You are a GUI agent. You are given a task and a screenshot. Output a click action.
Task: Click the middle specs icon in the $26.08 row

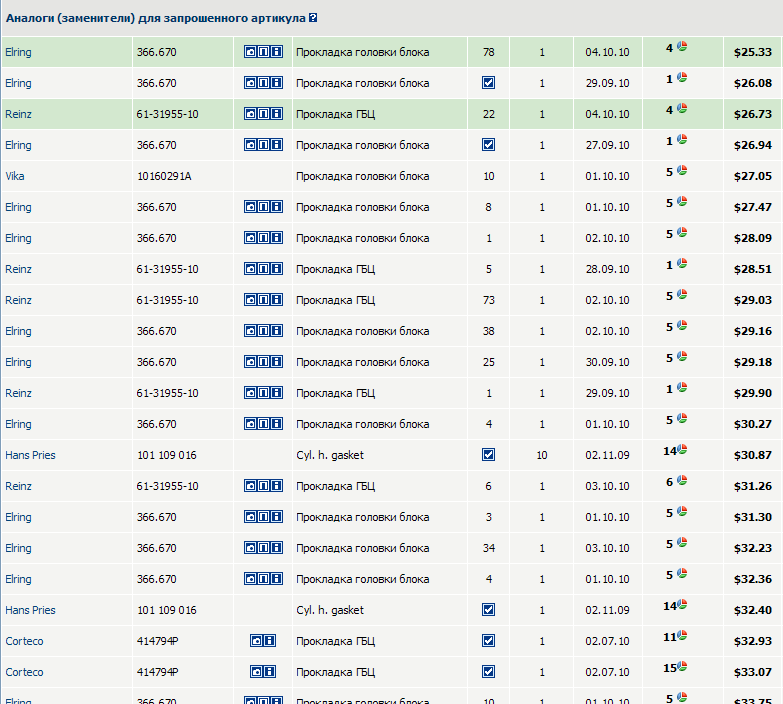pyautogui.click(x=263, y=83)
